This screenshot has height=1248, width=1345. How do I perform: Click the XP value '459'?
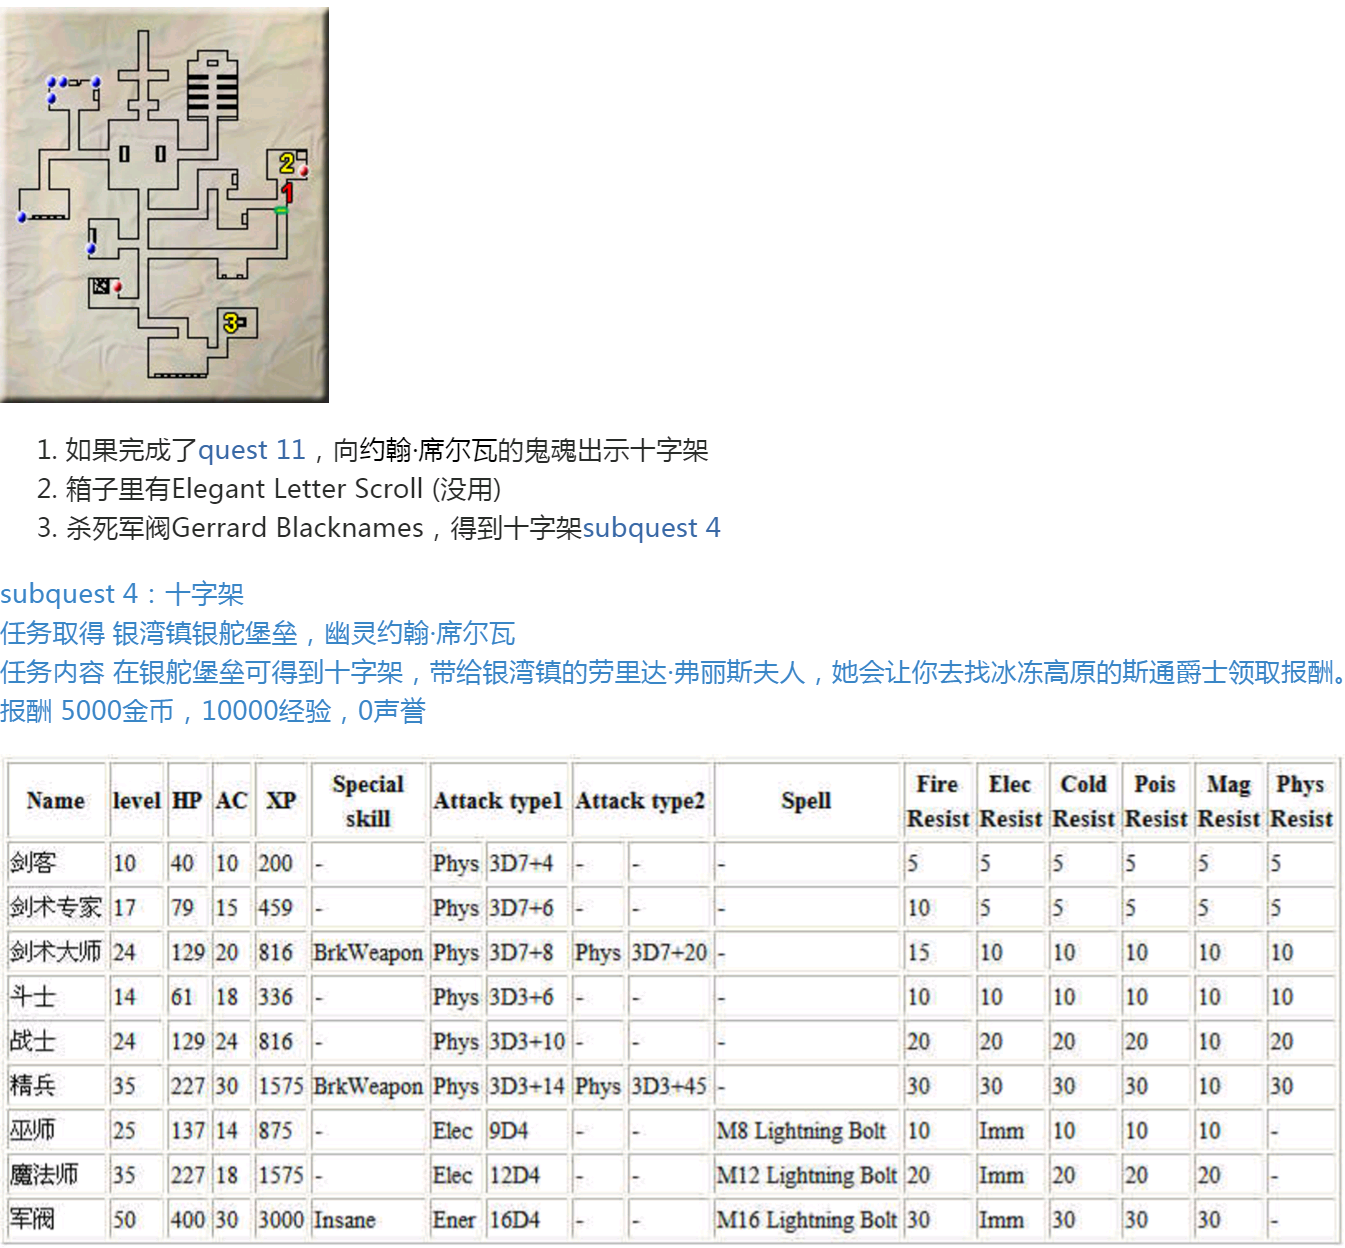point(281,908)
